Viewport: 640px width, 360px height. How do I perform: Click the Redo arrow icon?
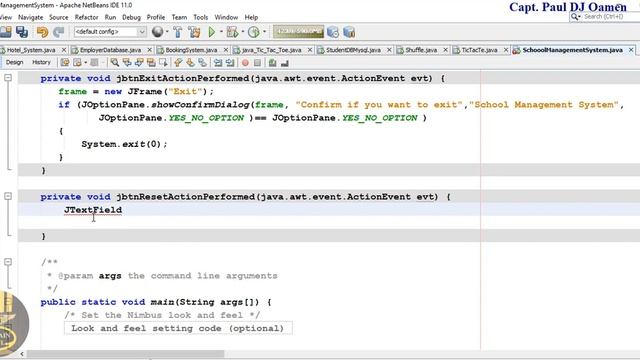point(59,32)
